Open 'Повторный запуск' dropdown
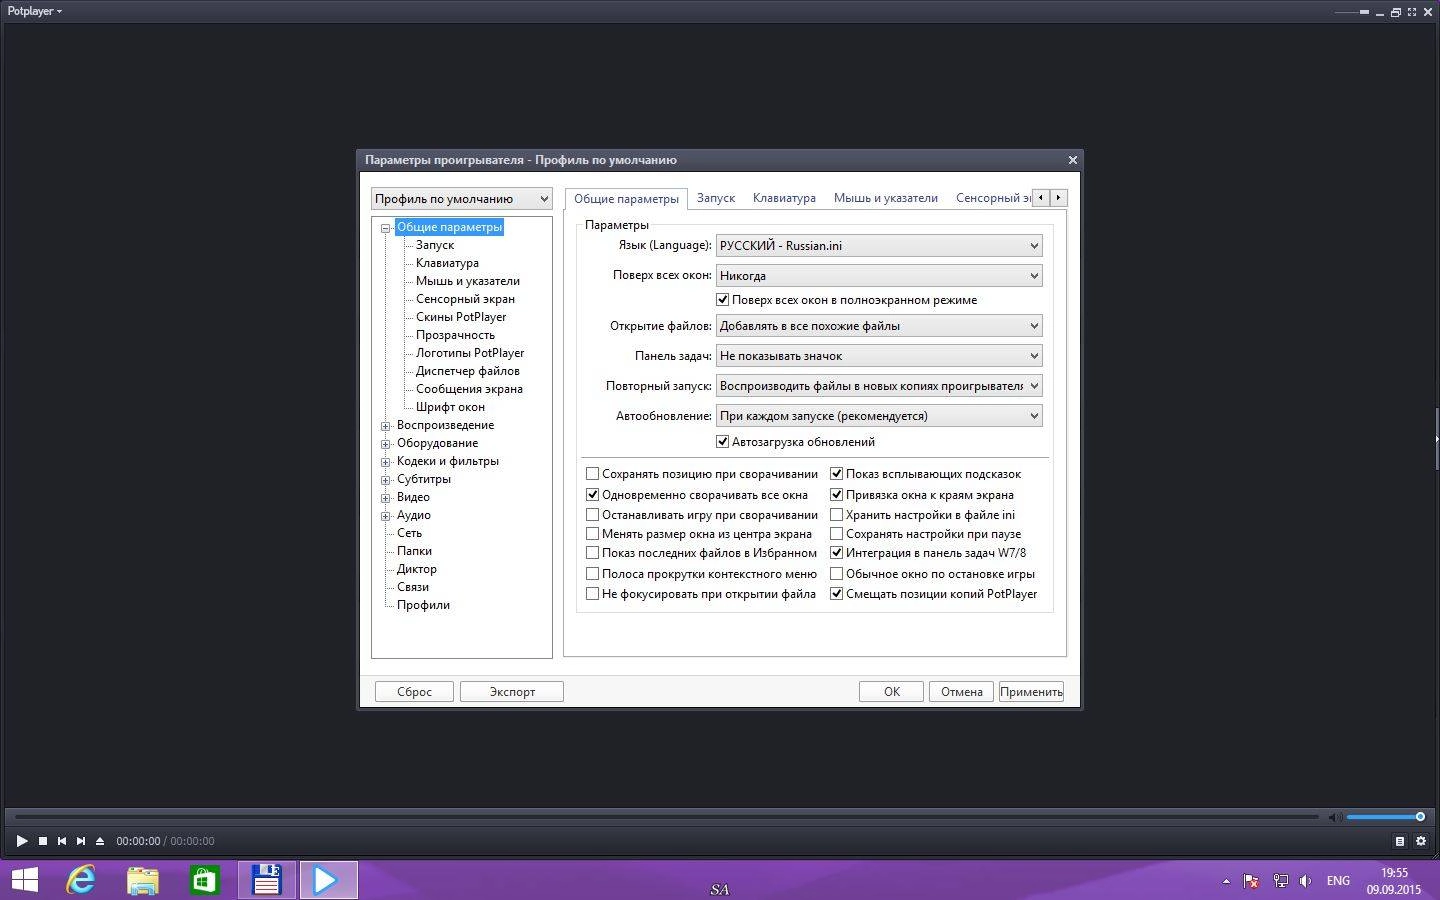This screenshot has width=1440, height=900. click(879, 386)
